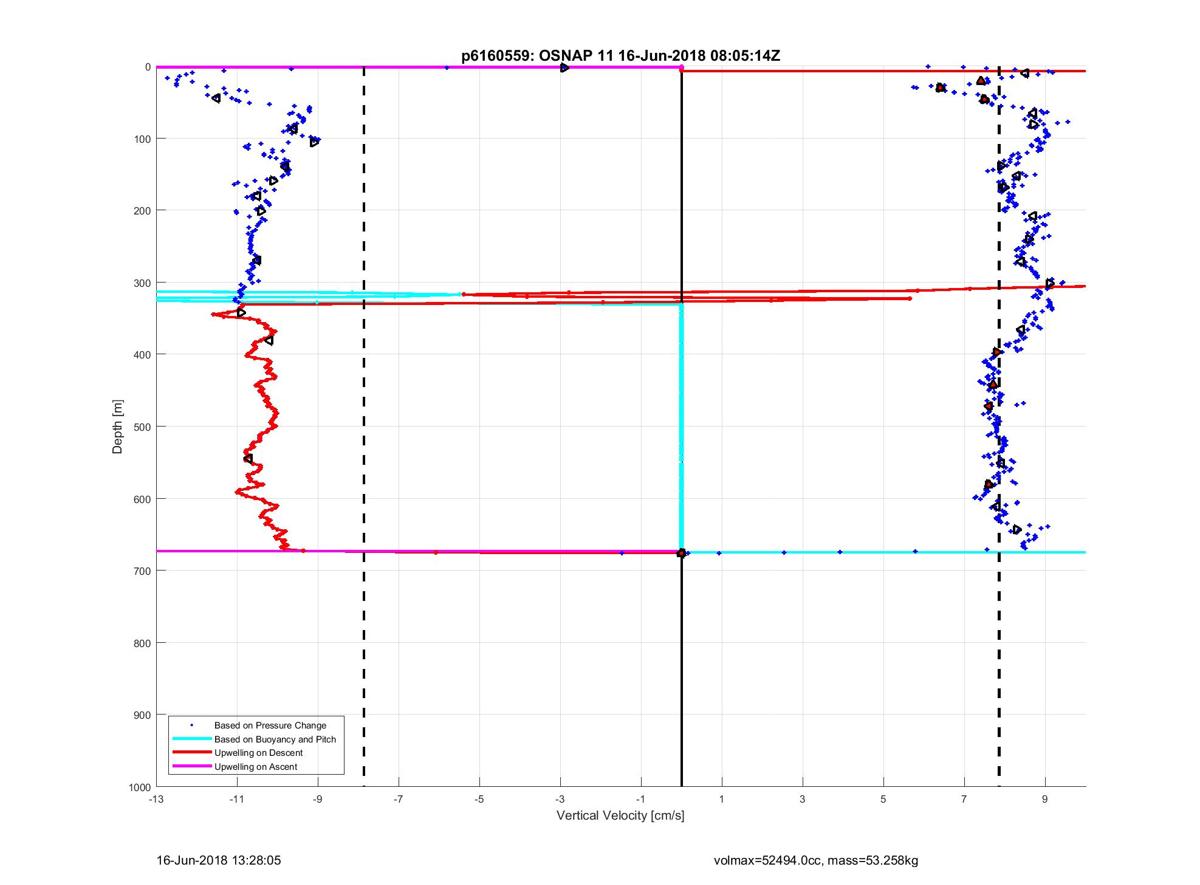The width and height of the screenshot is (1200, 885).
Task: Click the positive "3" velocity tick label
Action: 803,800
